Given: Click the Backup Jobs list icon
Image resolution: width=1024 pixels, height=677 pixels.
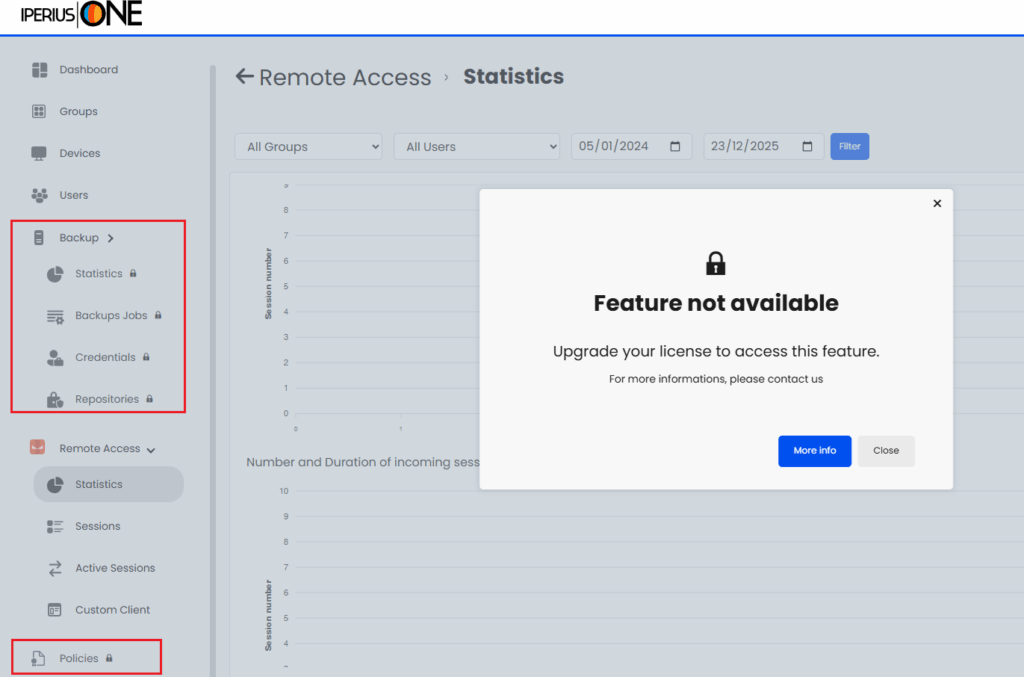Looking at the screenshot, I should point(55,316).
